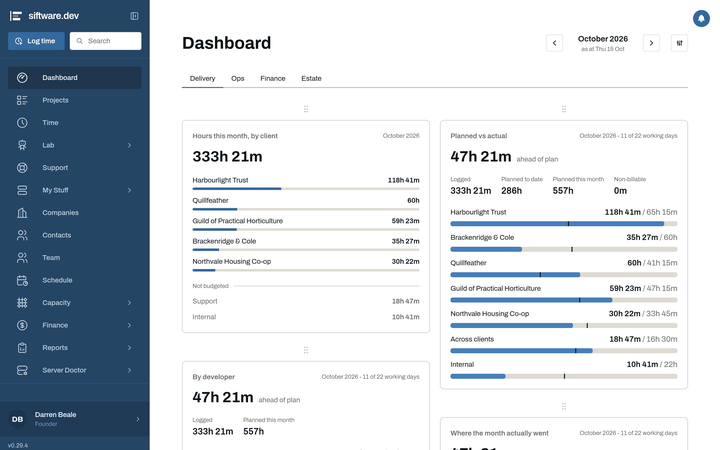Click the magnifier icon in Search
The image size is (720, 450).
pos(79,41)
